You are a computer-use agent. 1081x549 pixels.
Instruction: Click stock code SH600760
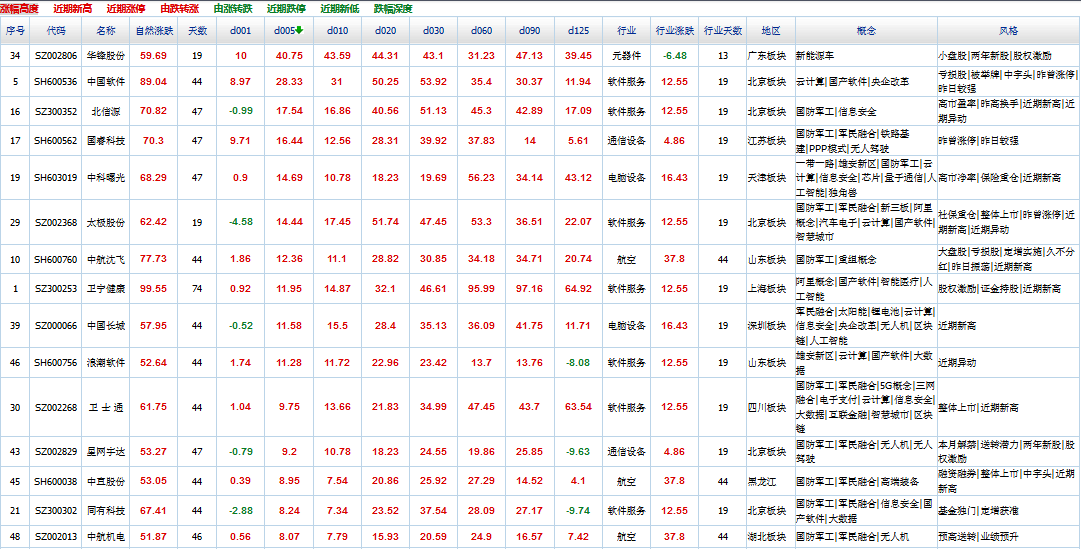tap(56, 259)
